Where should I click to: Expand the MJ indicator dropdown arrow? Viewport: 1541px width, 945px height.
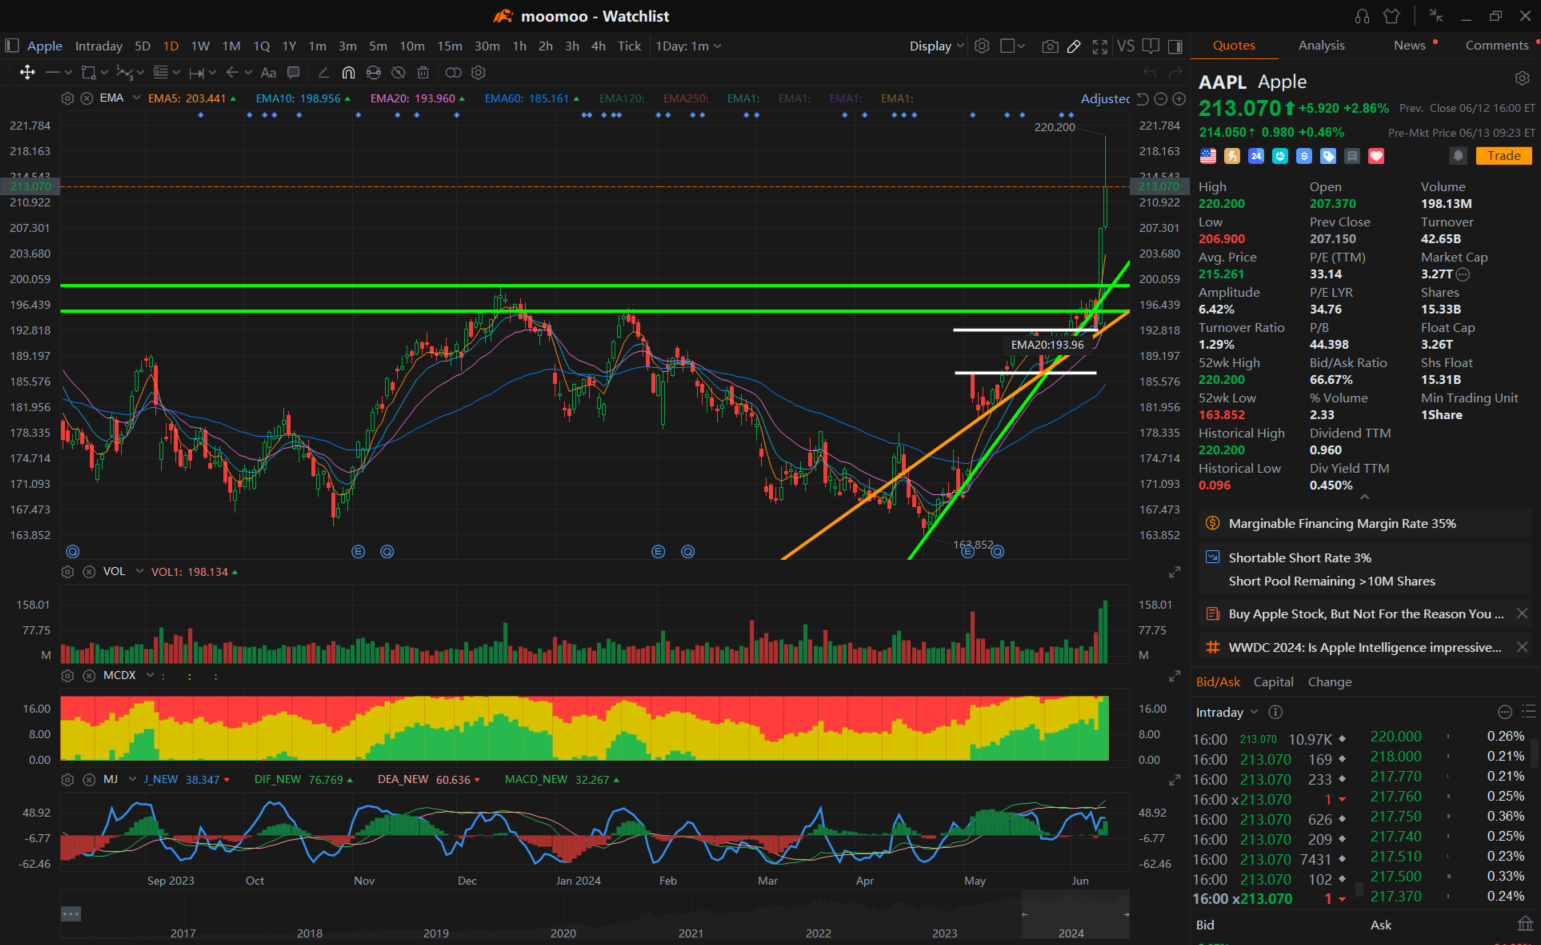(x=132, y=779)
